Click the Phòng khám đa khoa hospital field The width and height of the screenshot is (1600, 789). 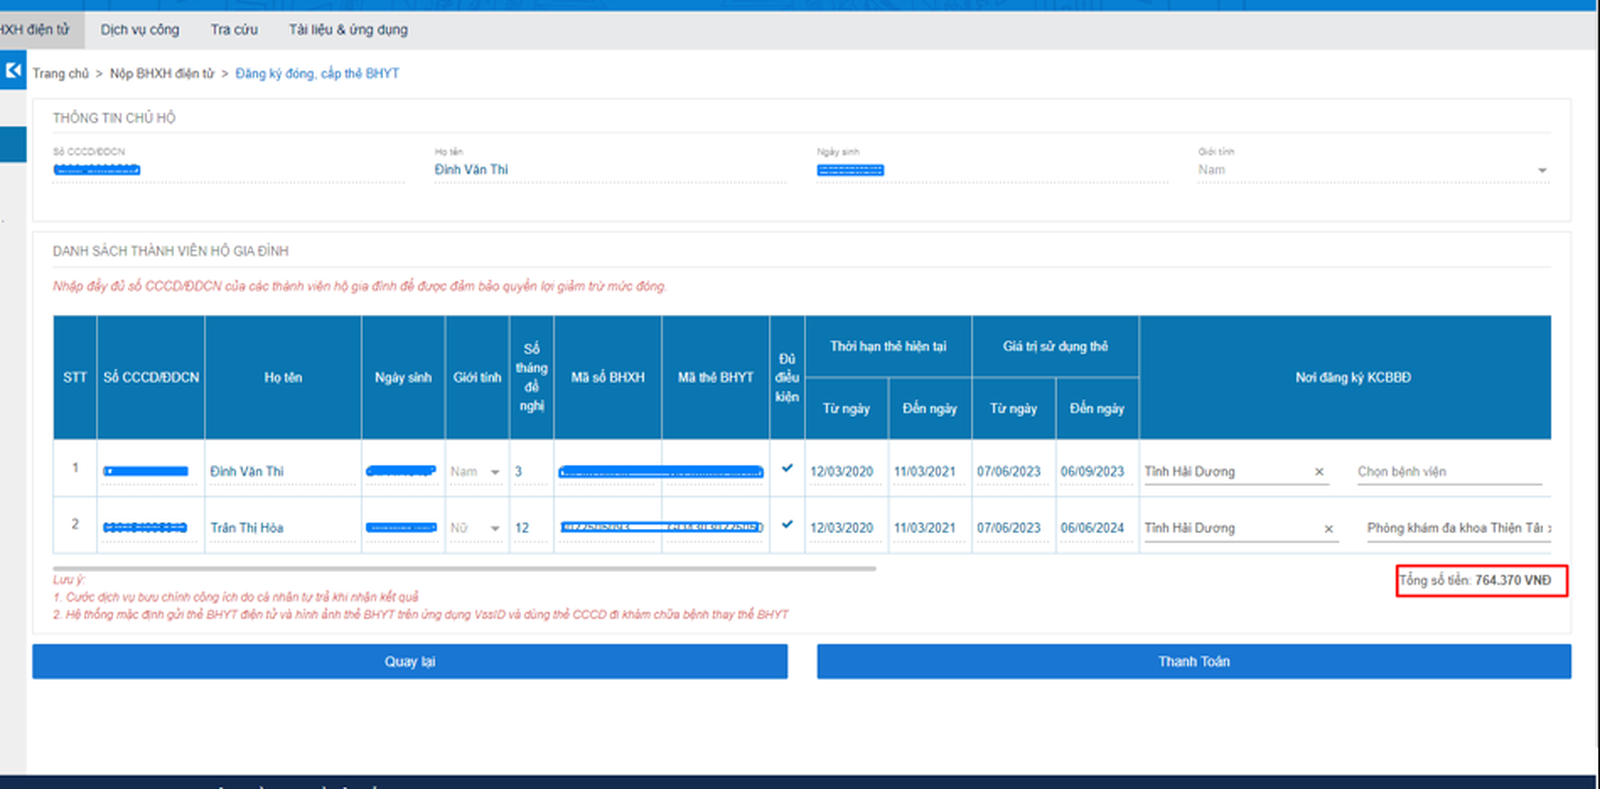click(x=1457, y=528)
